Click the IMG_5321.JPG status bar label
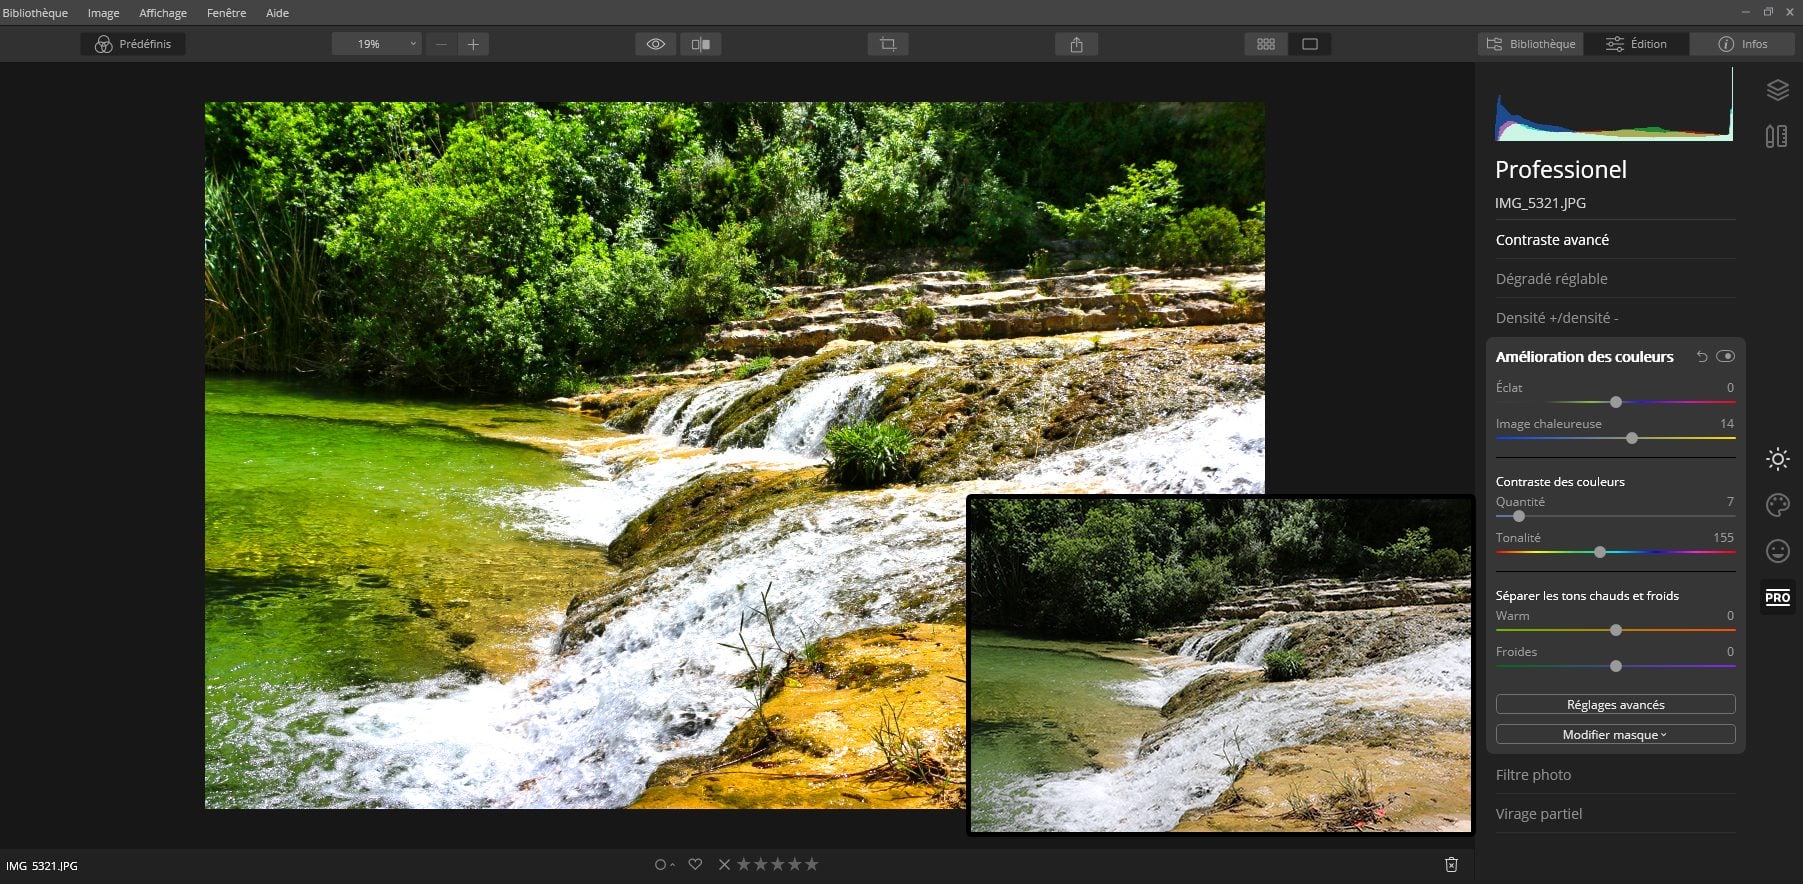Screen dimensions: 1803x884 pyautogui.click(x=42, y=866)
